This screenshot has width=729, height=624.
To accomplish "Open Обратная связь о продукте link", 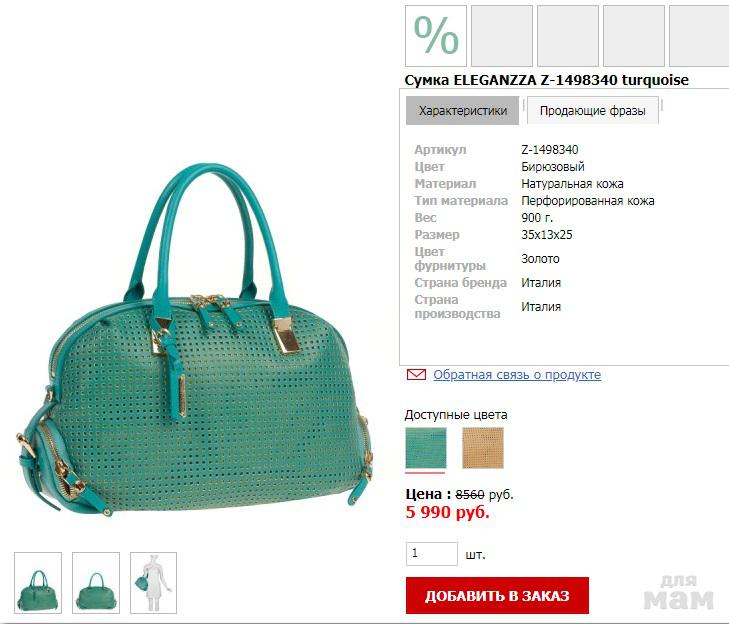I will point(517,374).
